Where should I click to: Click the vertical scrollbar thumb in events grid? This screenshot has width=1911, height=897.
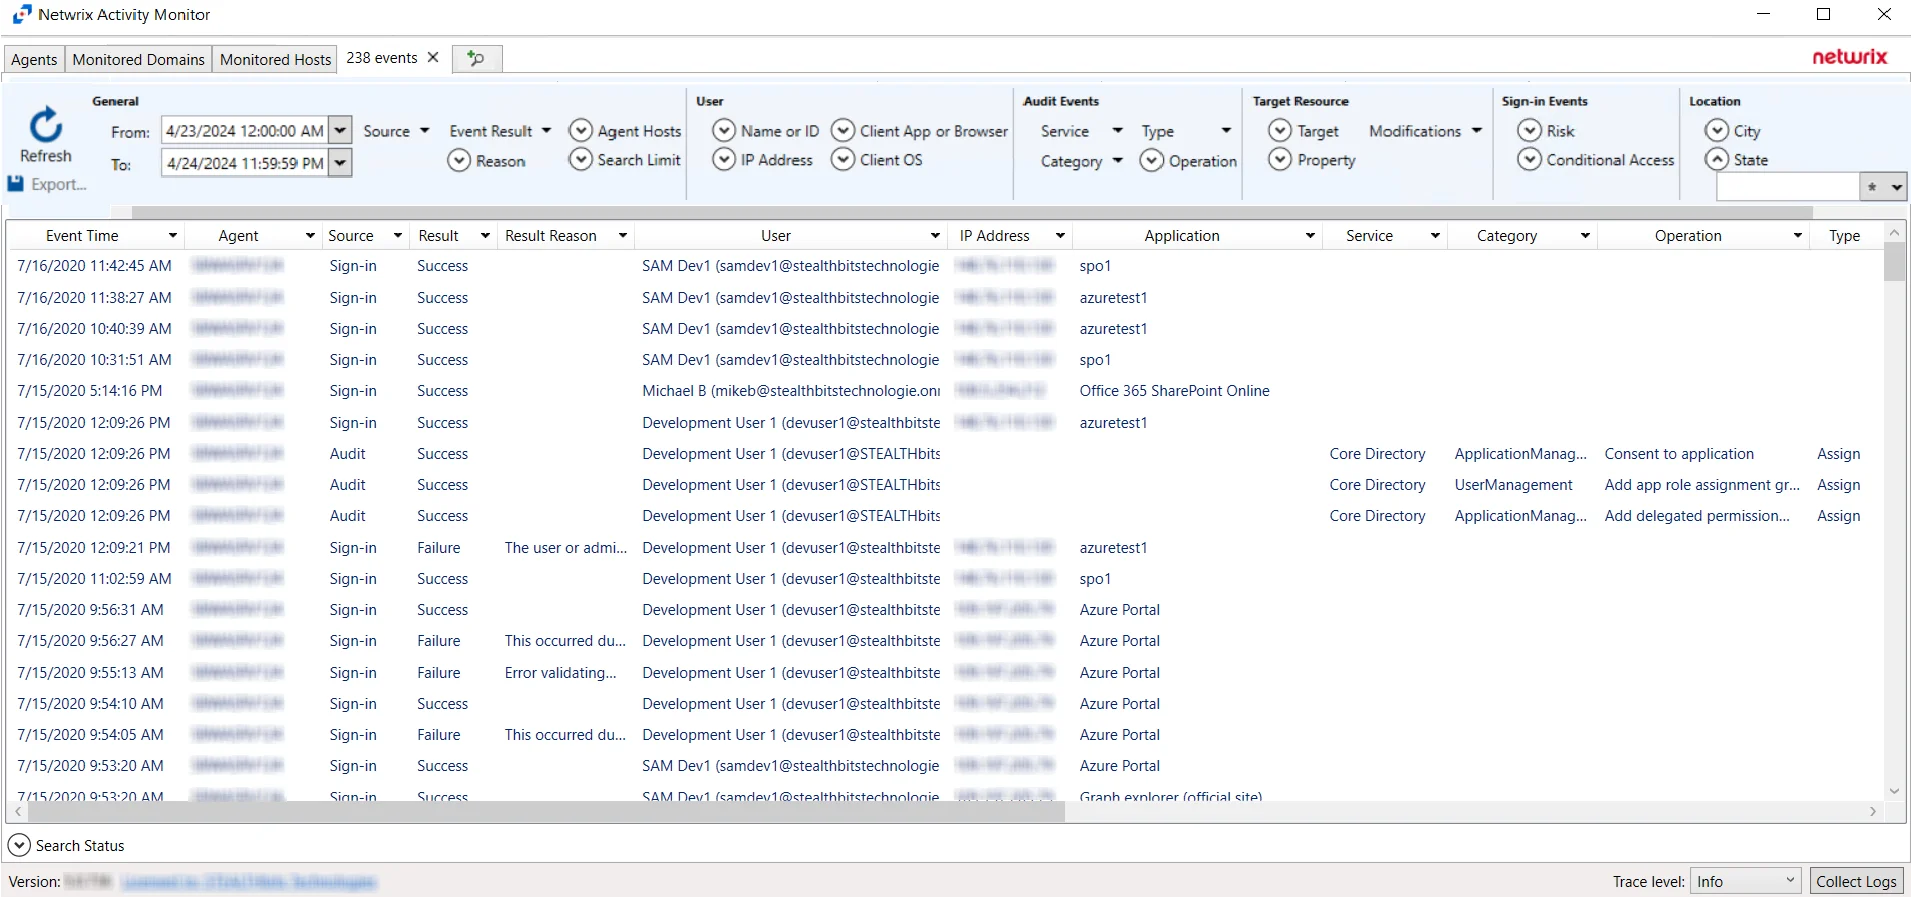click(1894, 261)
